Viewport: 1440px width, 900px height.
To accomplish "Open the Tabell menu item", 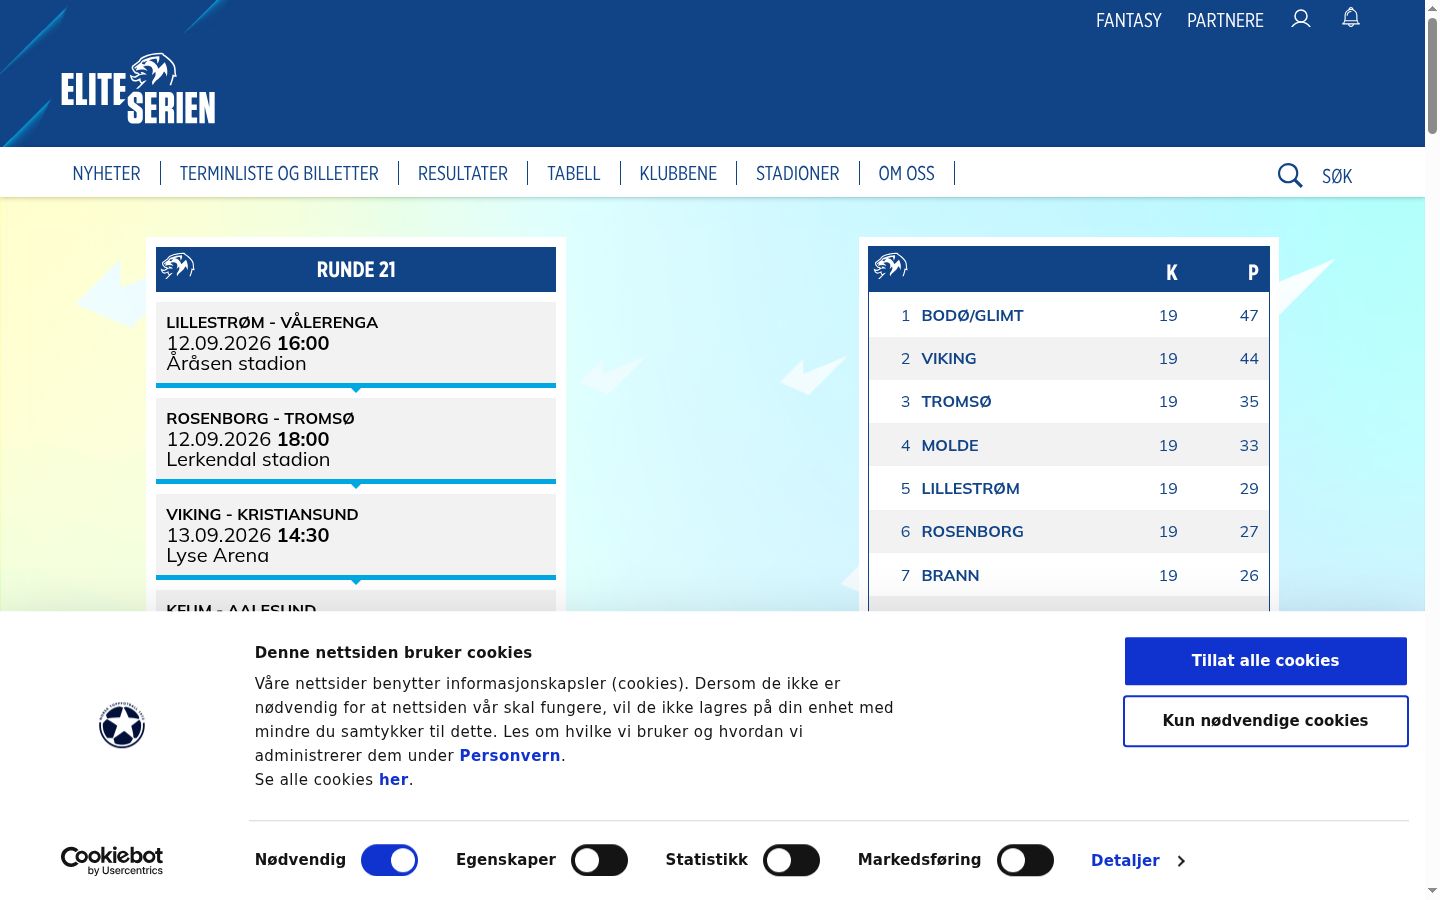I will coord(574,173).
